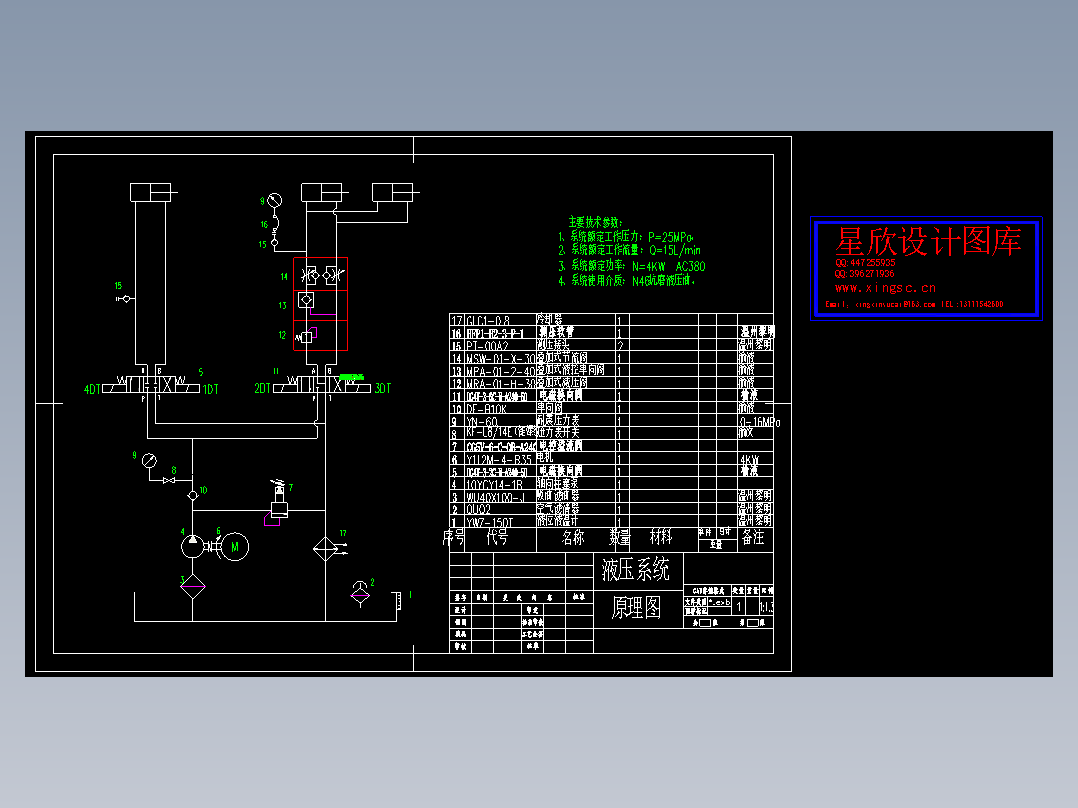Select the gauge shutoff valve labeled 8
1078x808 pixels.
[x=168, y=480]
